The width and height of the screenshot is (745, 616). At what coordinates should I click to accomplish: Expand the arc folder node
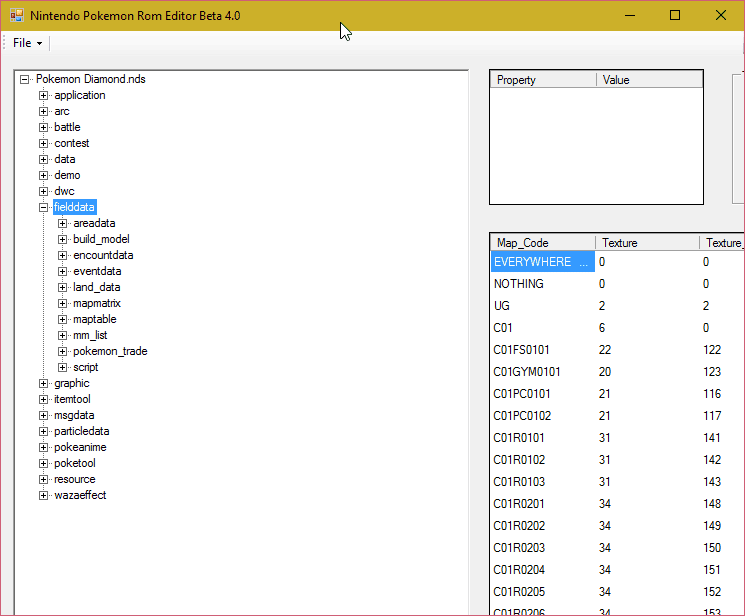click(43, 112)
